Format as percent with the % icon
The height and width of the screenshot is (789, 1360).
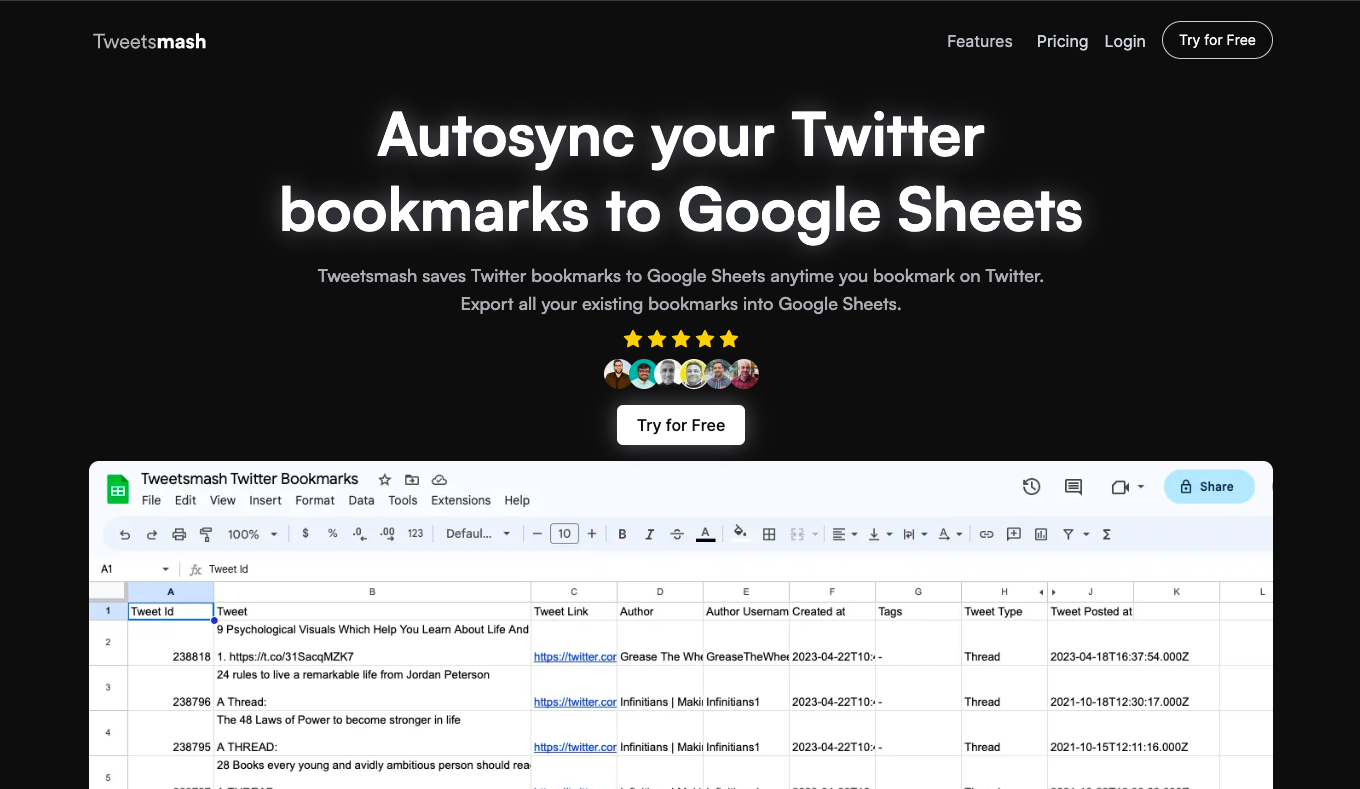[332, 534]
